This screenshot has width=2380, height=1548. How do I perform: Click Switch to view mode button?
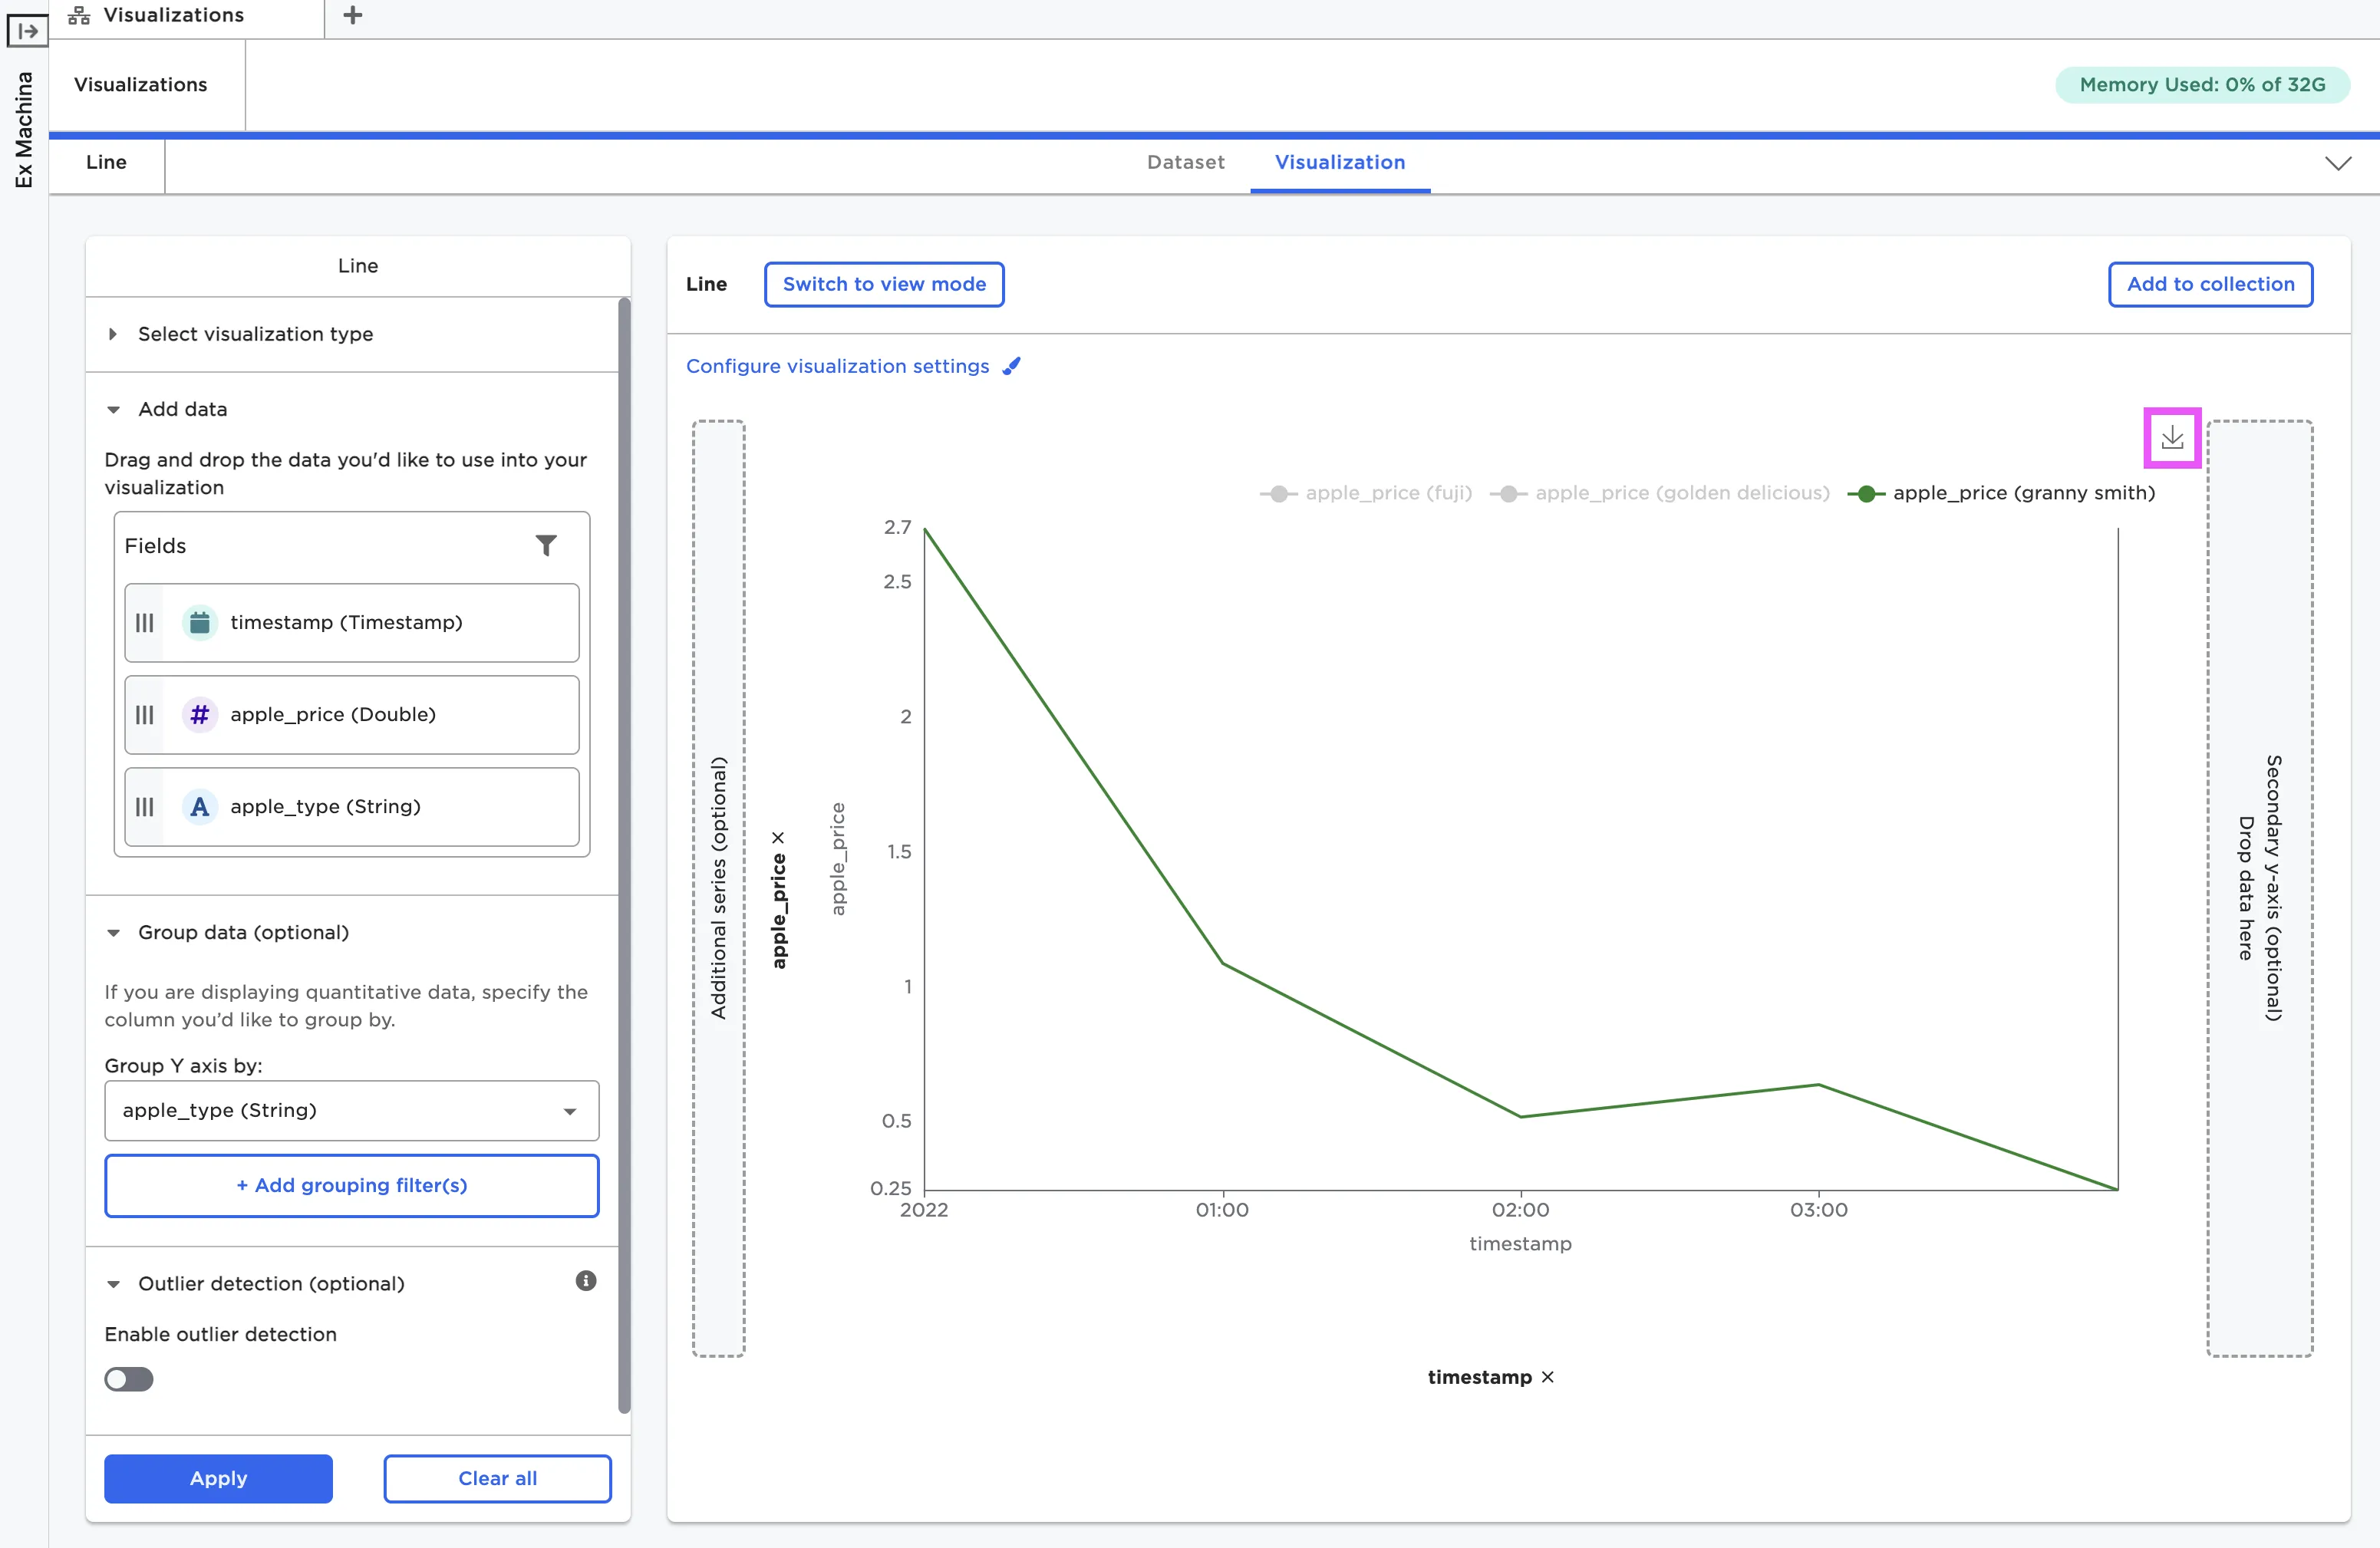tap(883, 284)
